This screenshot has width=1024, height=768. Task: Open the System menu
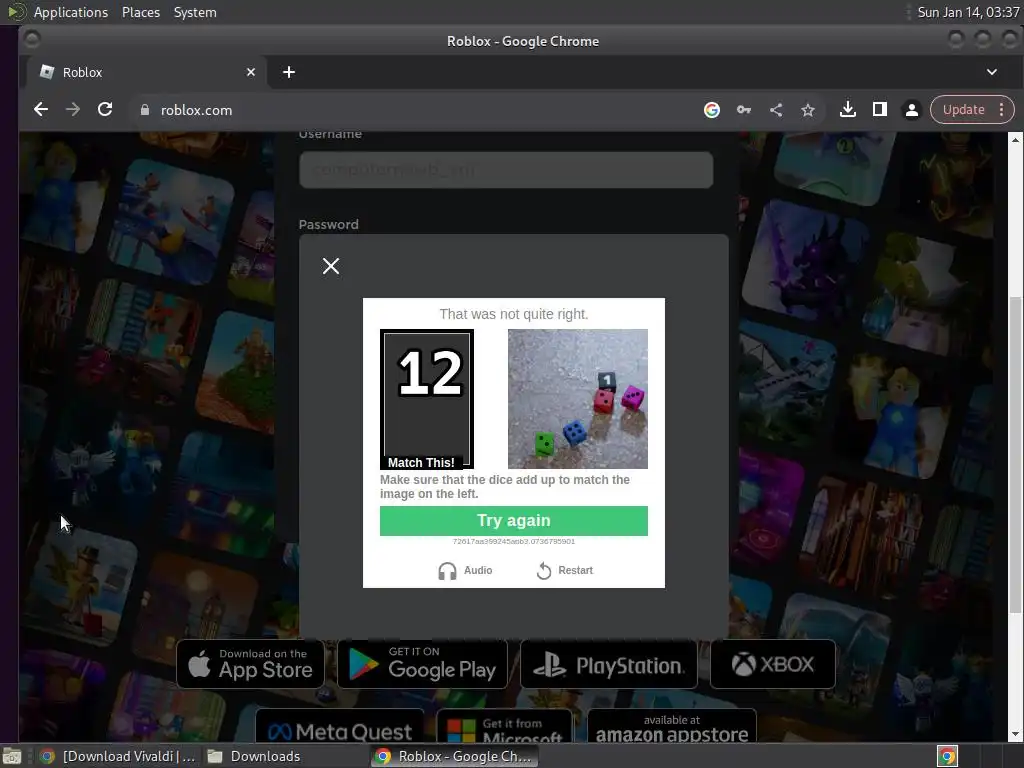click(x=195, y=12)
